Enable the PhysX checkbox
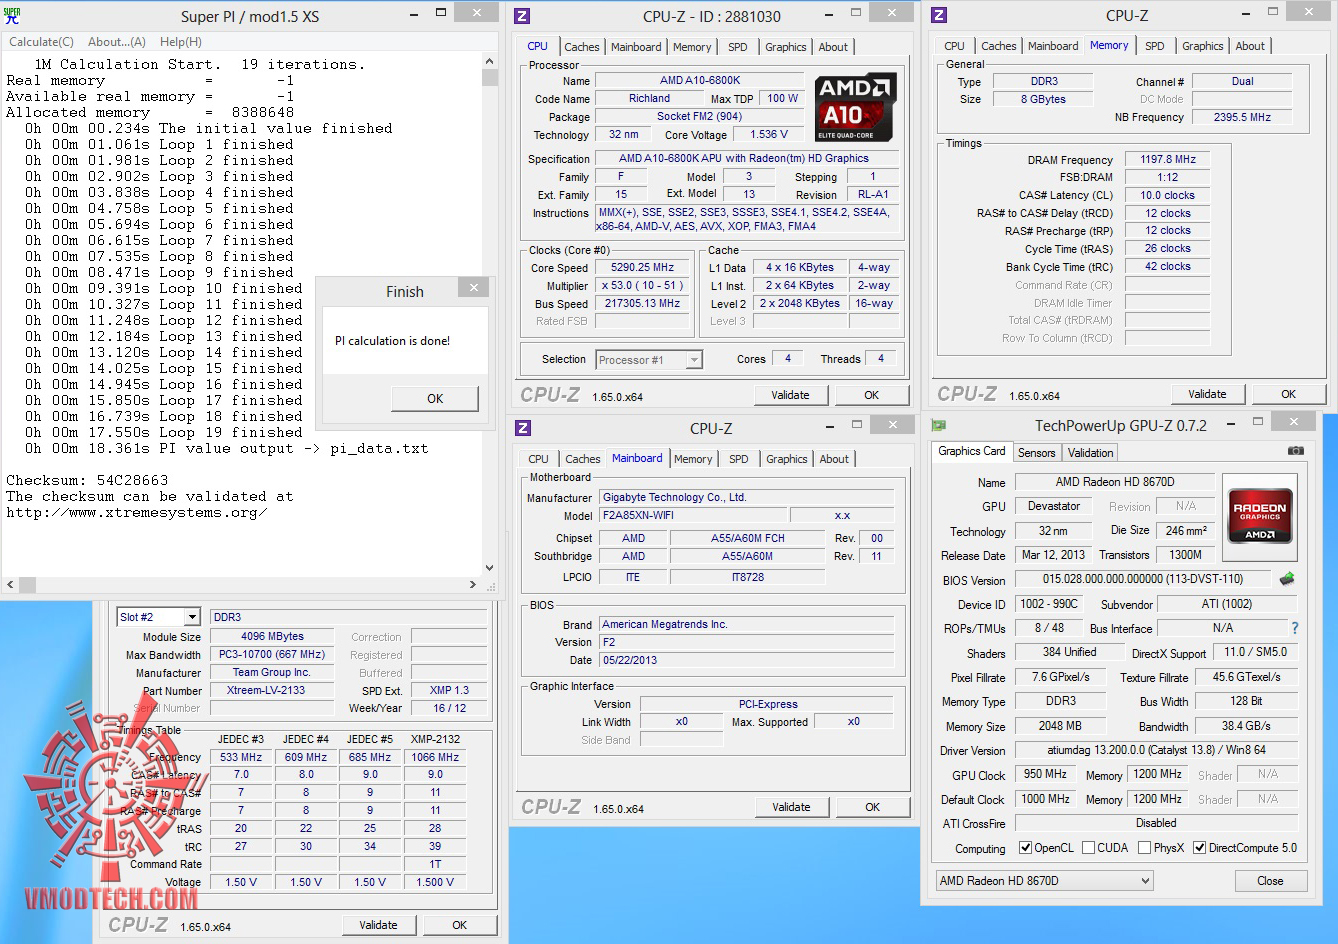1338x944 pixels. coord(1144,848)
